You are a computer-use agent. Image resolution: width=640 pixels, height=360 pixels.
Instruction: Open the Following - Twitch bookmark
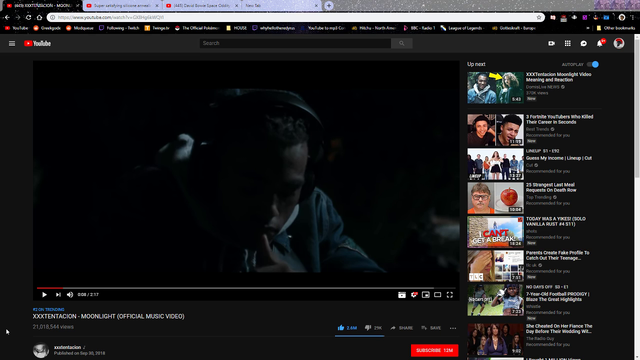click(x=119, y=28)
